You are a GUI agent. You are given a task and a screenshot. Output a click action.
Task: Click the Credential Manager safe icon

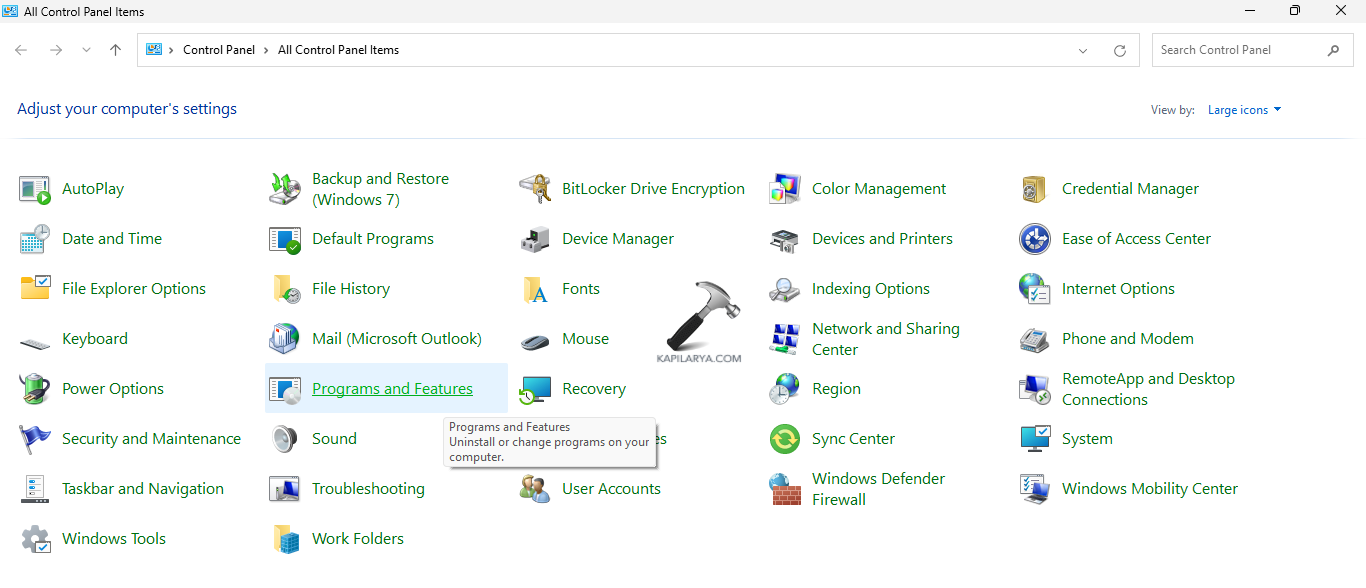click(1034, 189)
